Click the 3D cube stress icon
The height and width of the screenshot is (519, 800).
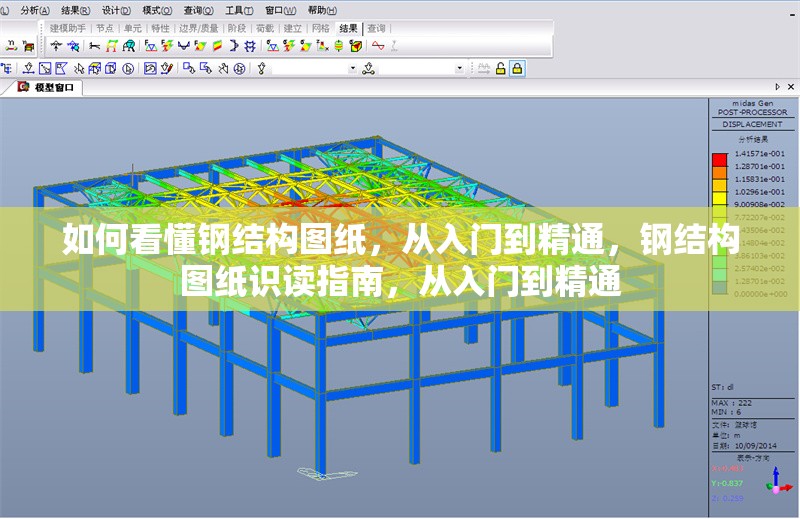click(x=355, y=46)
